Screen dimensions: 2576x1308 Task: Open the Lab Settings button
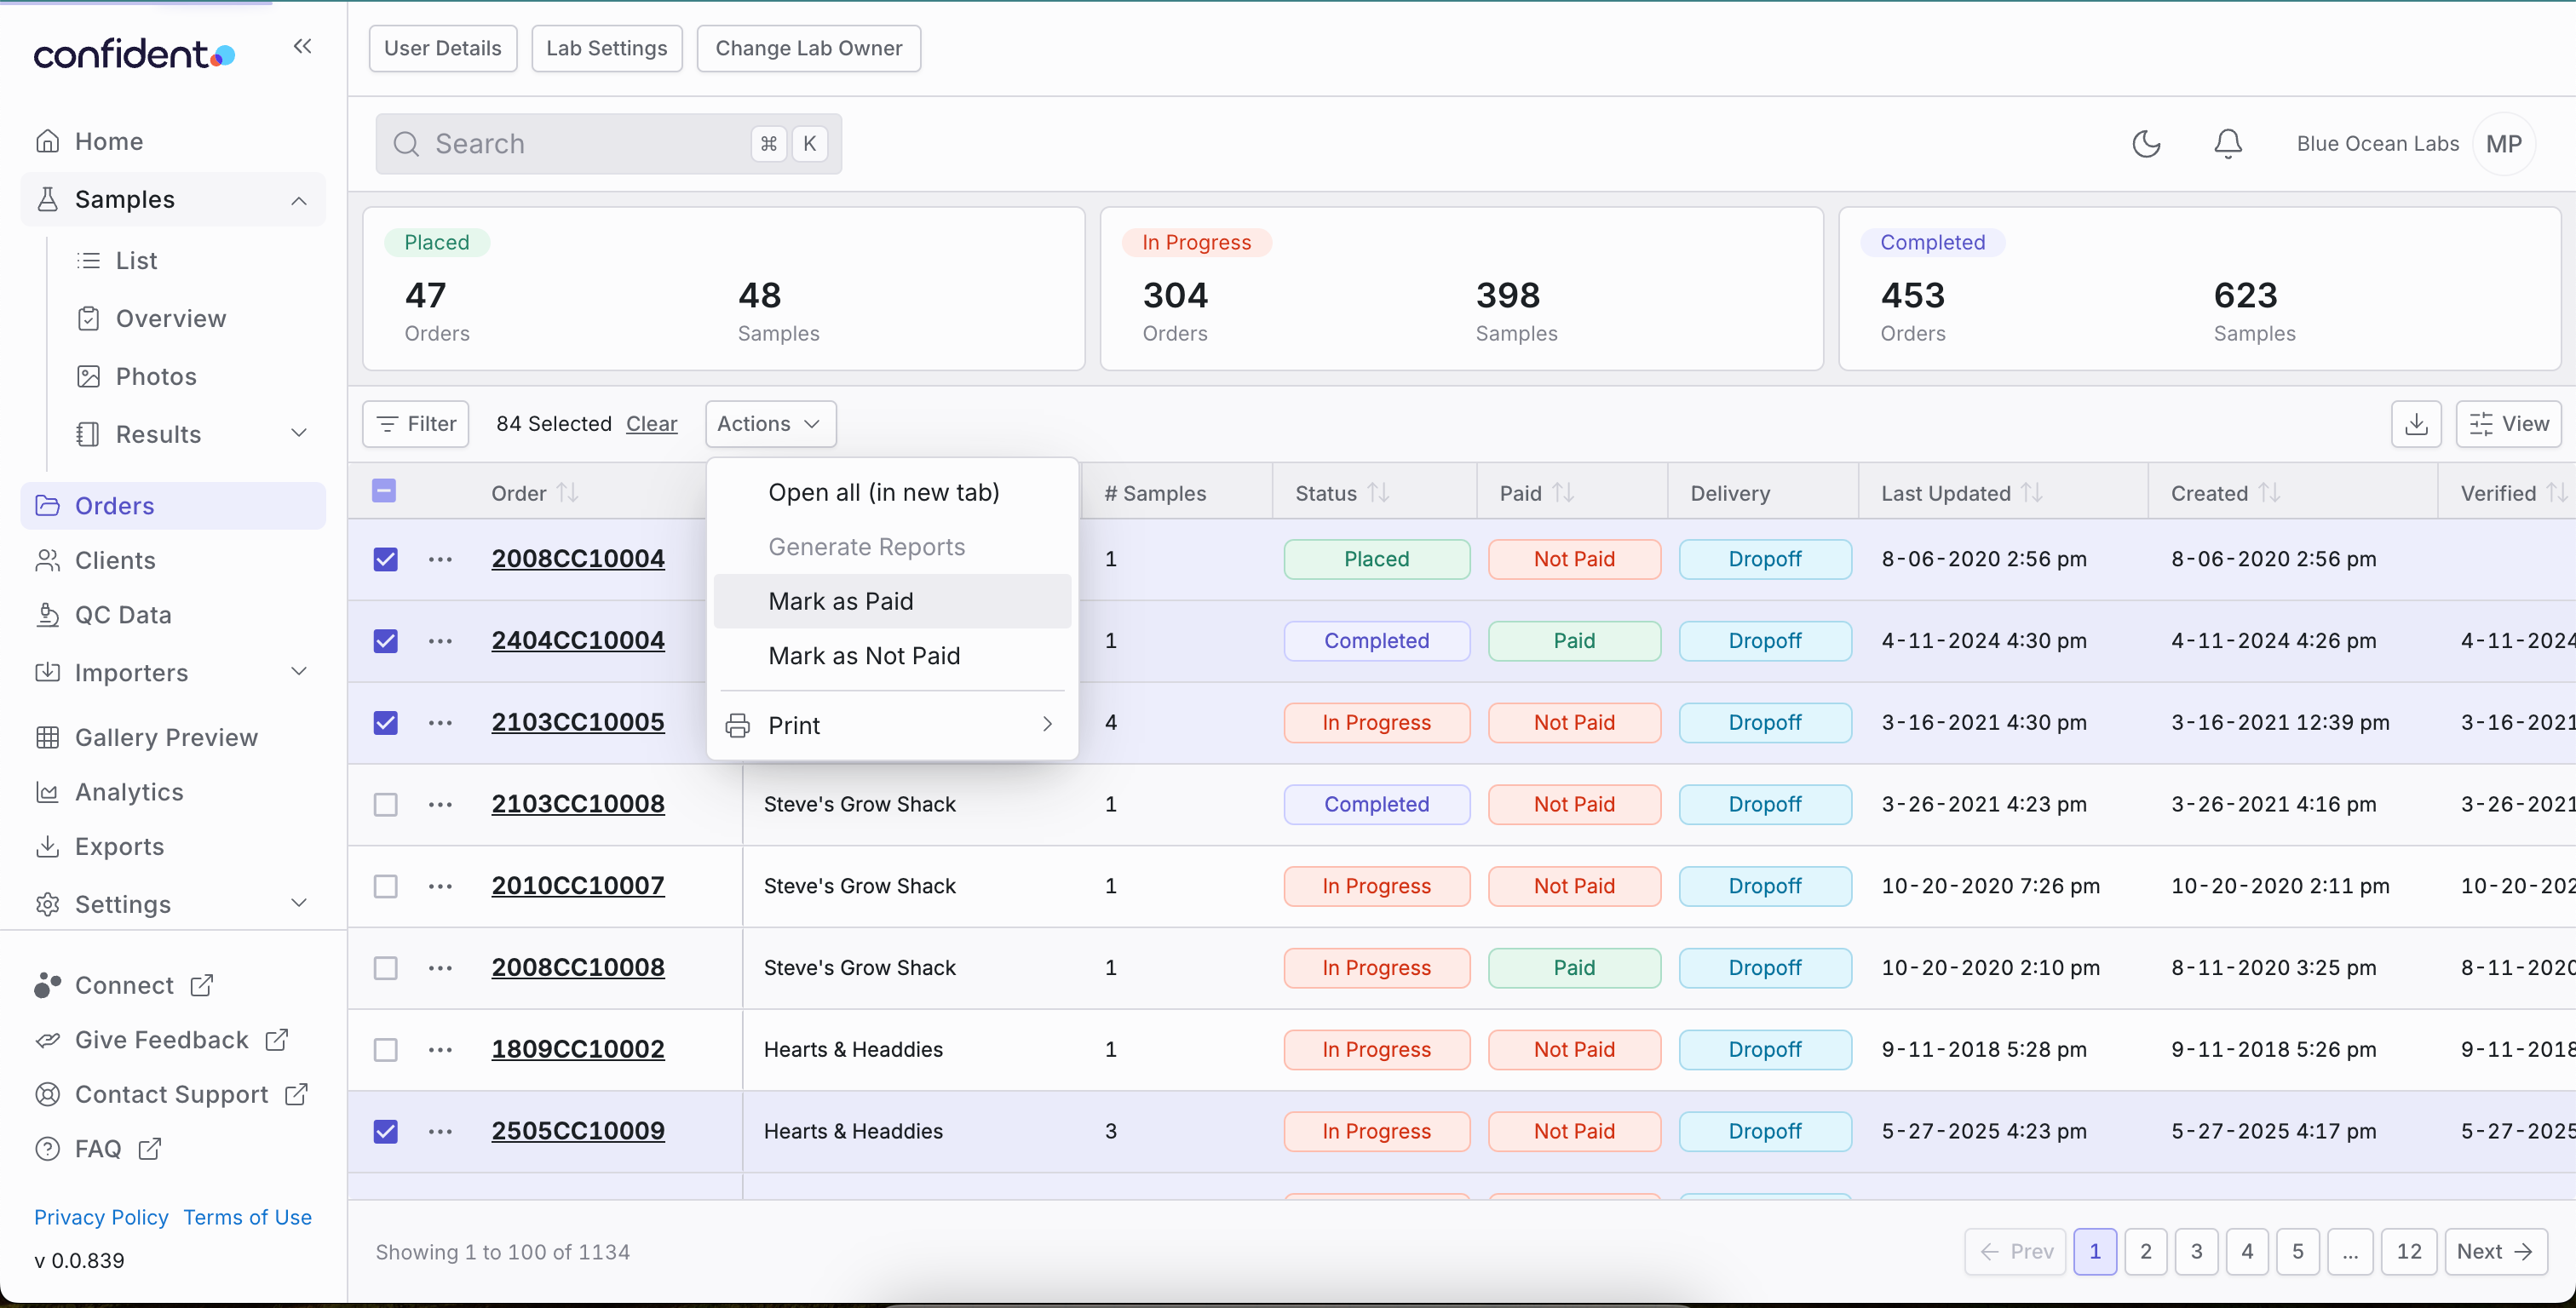pyautogui.click(x=606, y=48)
